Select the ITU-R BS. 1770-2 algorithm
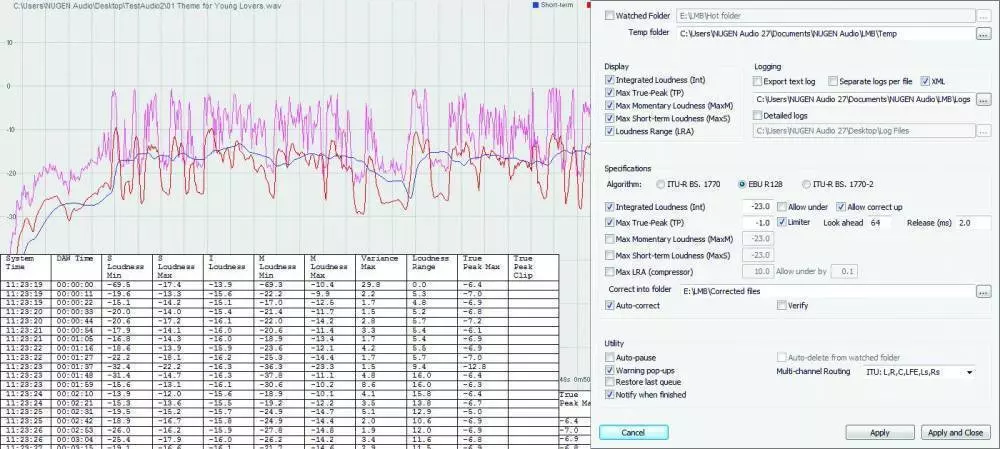 pos(807,184)
